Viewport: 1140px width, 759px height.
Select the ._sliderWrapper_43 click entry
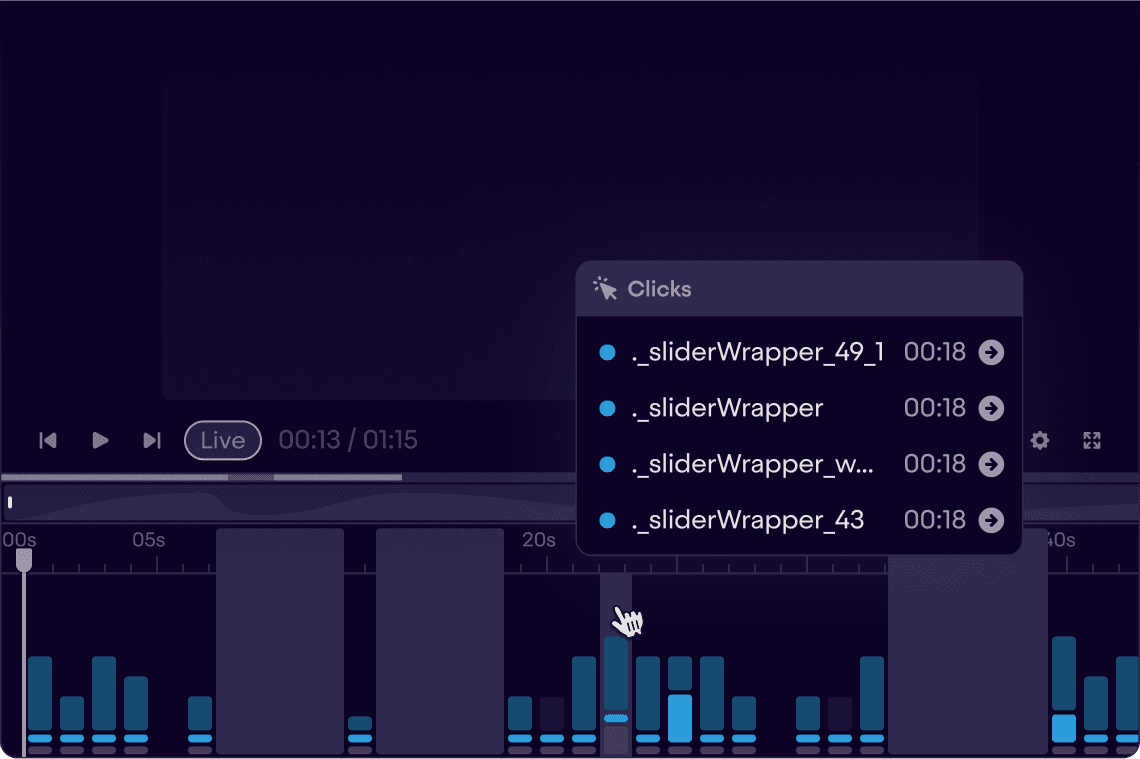click(x=747, y=520)
